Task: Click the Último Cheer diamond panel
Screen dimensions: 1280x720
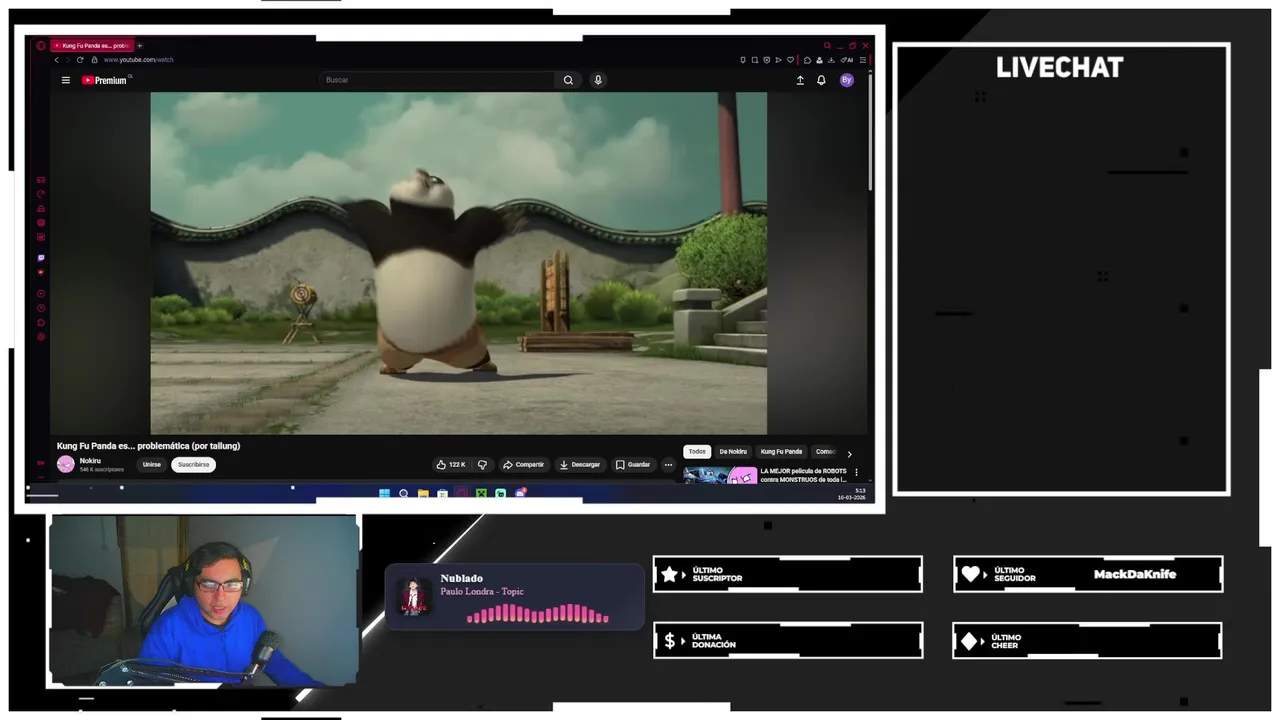Action: [1088, 641]
